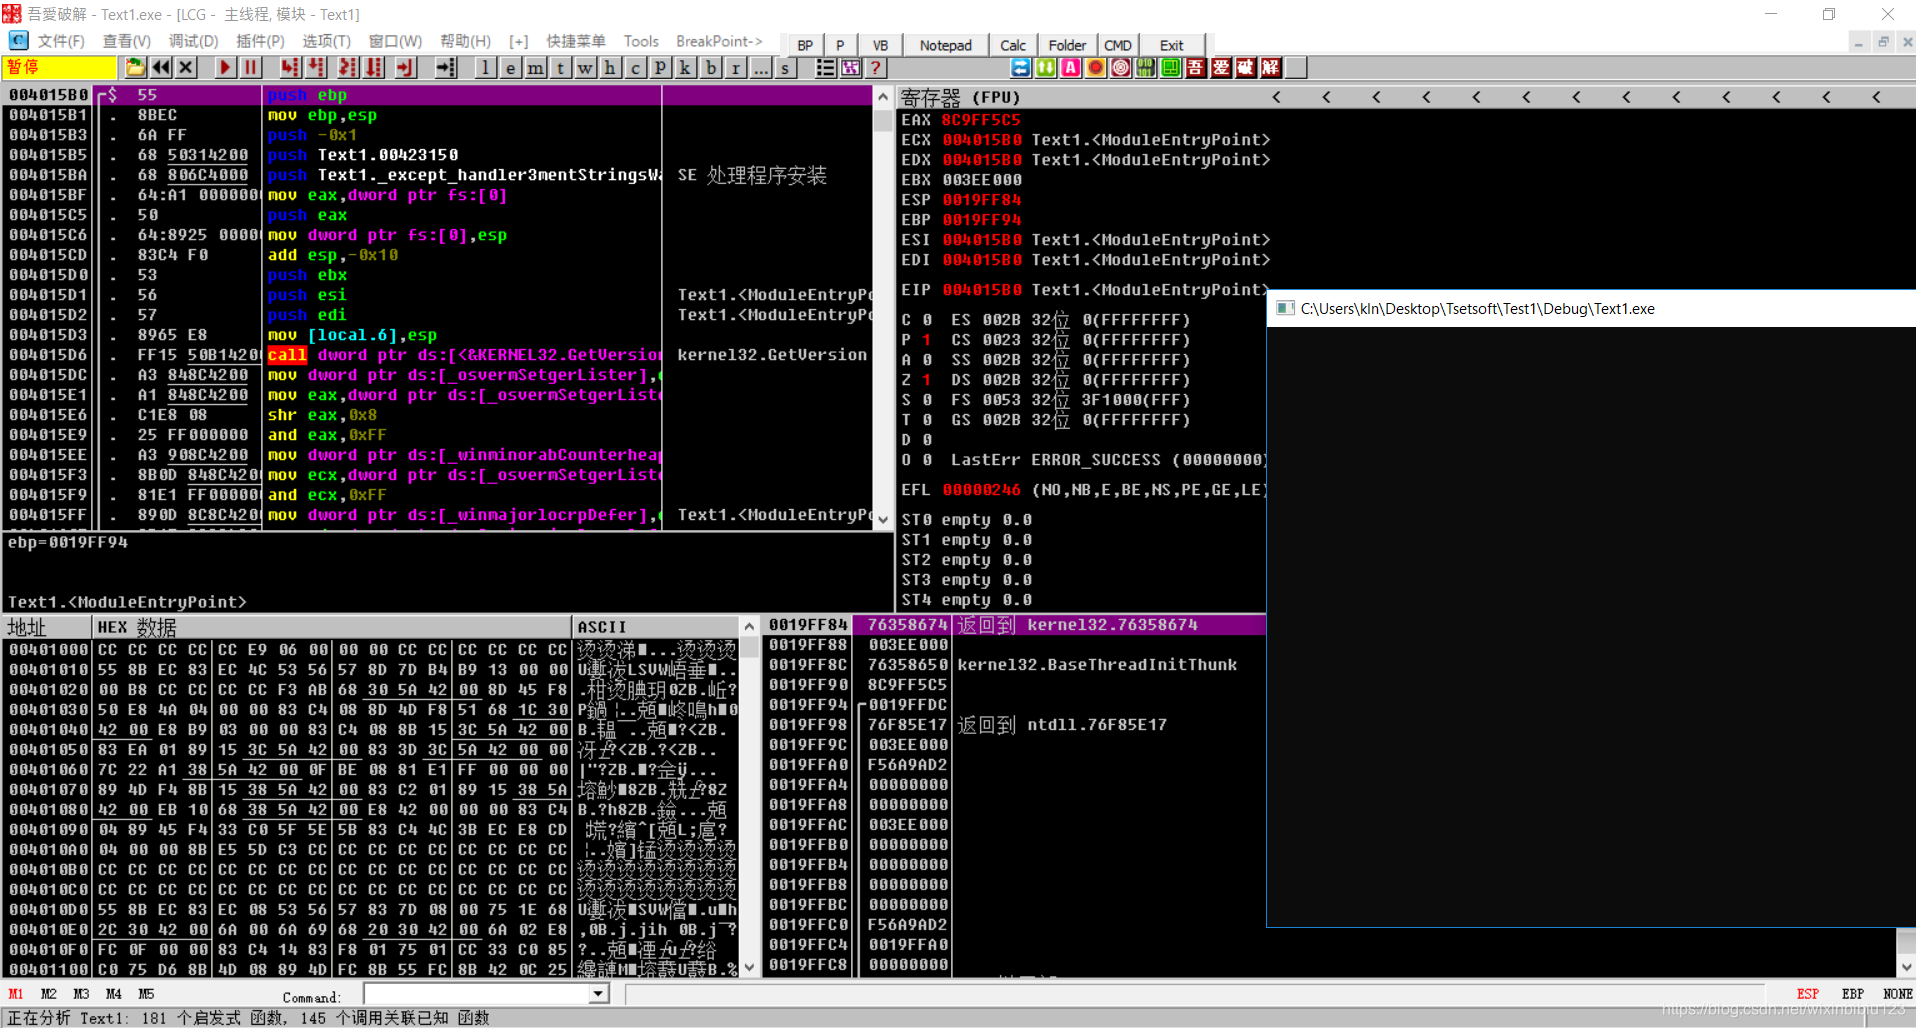Click the go to address arrow icon
The image size is (1916, 1028).
pos(446,67)
